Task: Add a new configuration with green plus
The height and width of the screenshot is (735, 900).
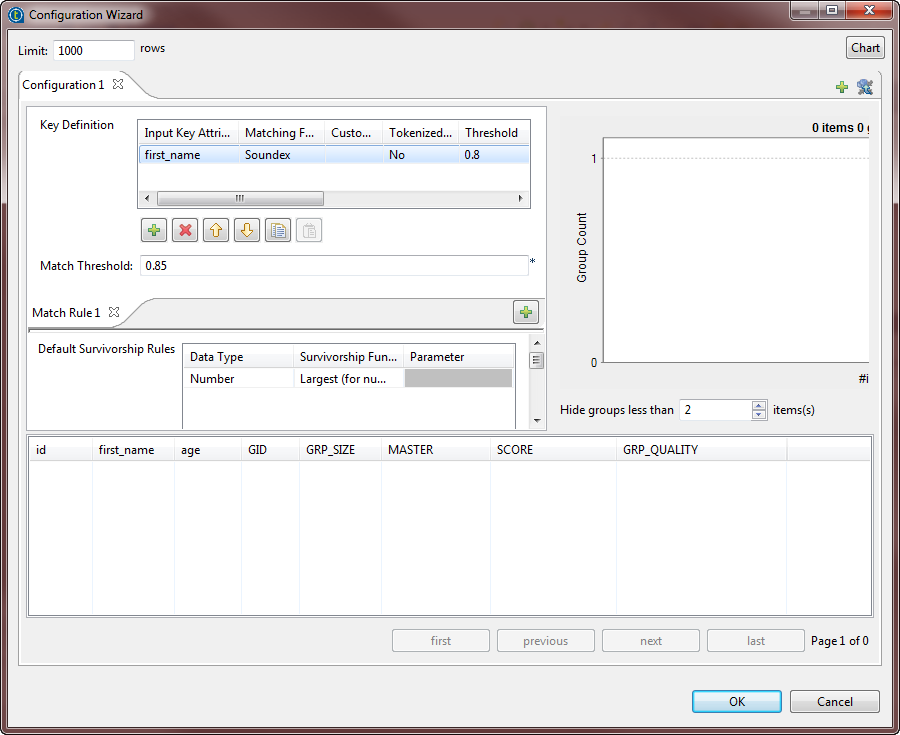Action: click(842, 87)
